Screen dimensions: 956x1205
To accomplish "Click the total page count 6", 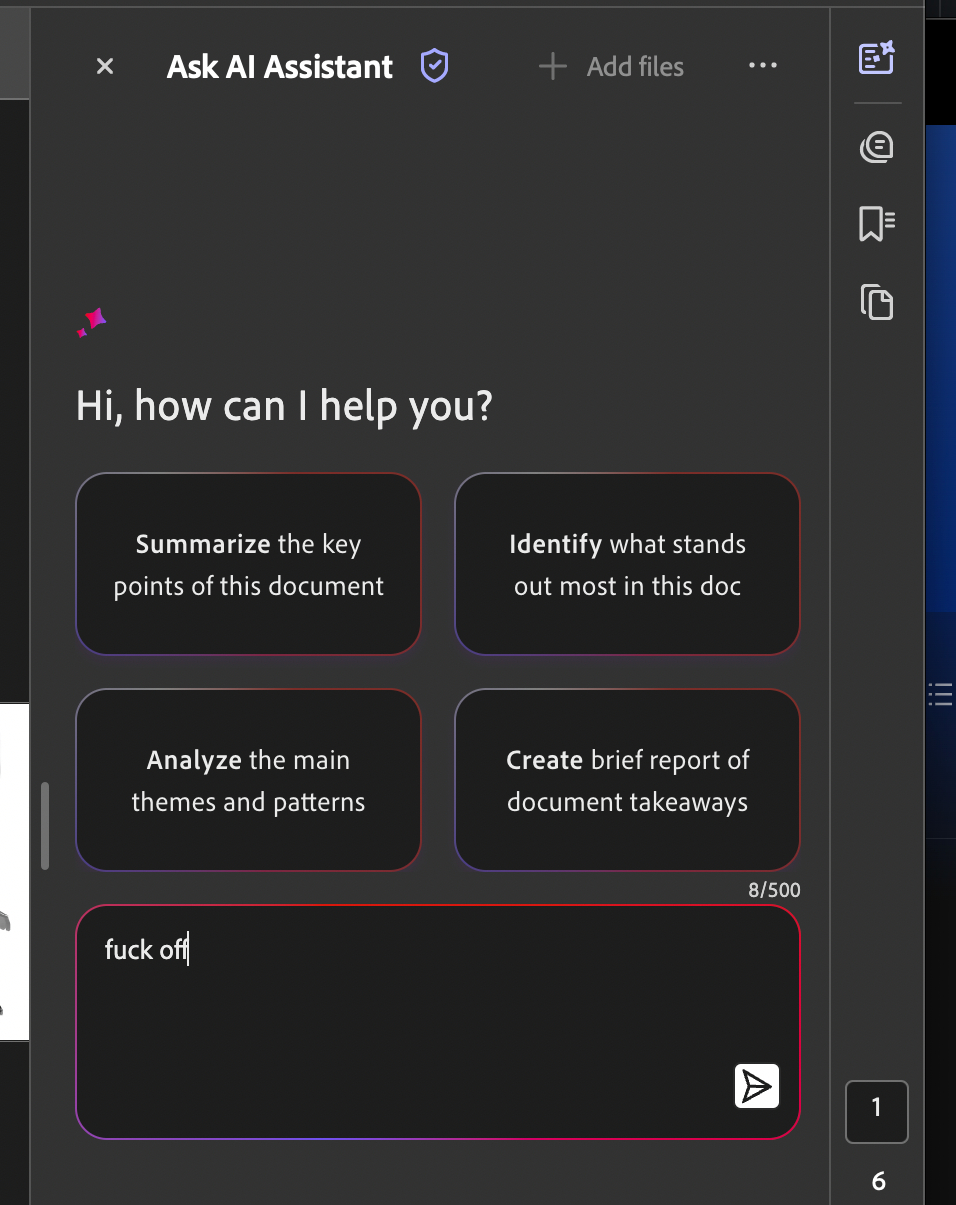I will tap(878, 1181).
